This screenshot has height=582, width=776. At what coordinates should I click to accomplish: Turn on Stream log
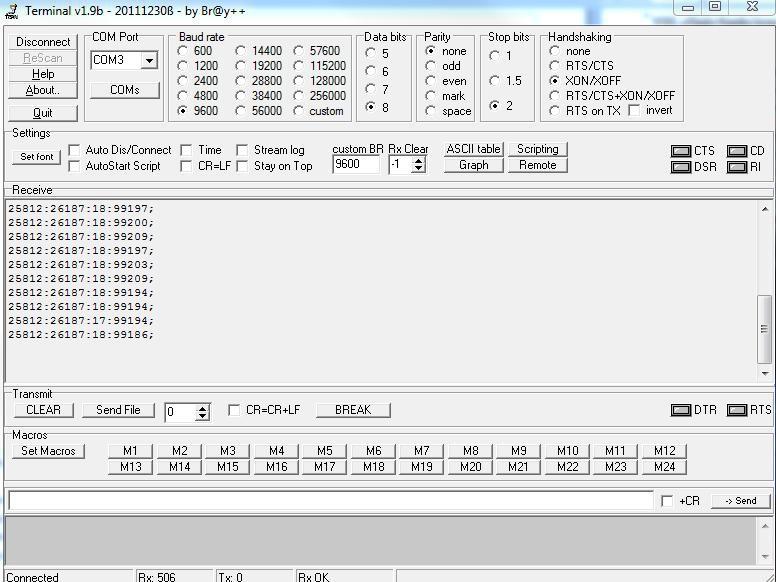click(x=242, y=150)
